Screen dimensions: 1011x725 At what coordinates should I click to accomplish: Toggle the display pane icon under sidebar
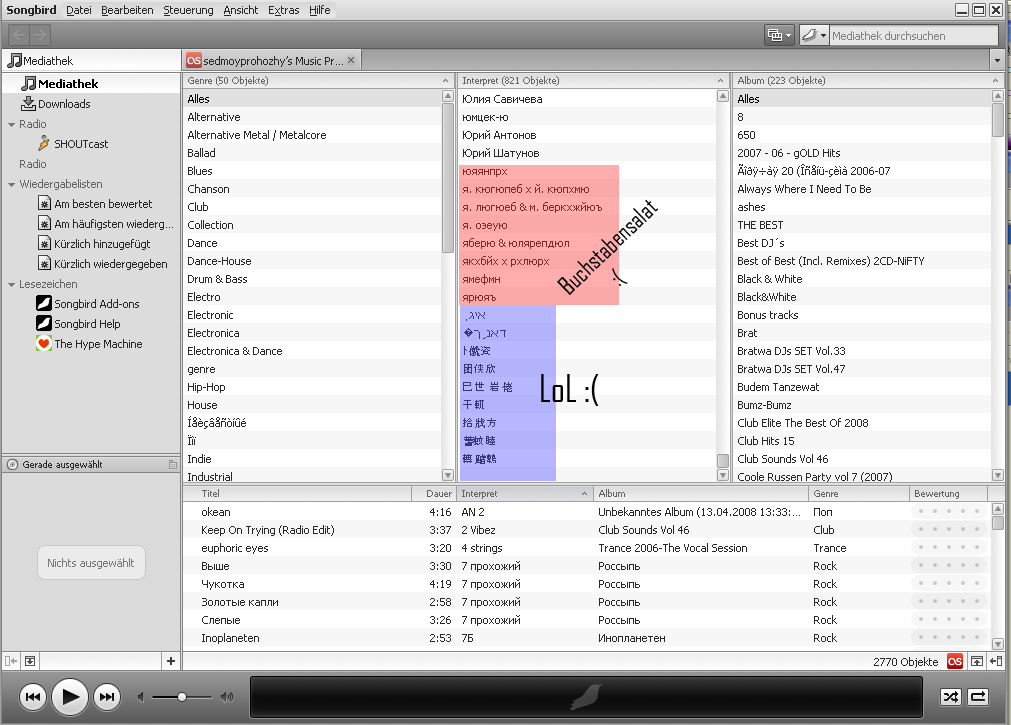coord(30,661)
